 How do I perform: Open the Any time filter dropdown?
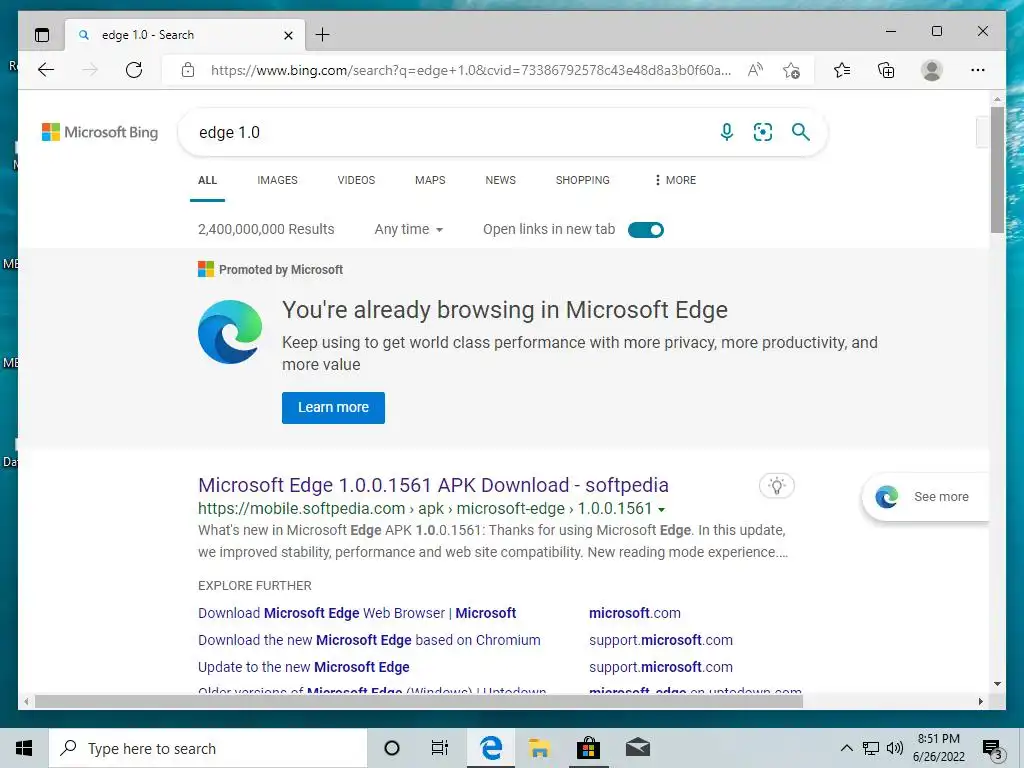pos(409,229)
